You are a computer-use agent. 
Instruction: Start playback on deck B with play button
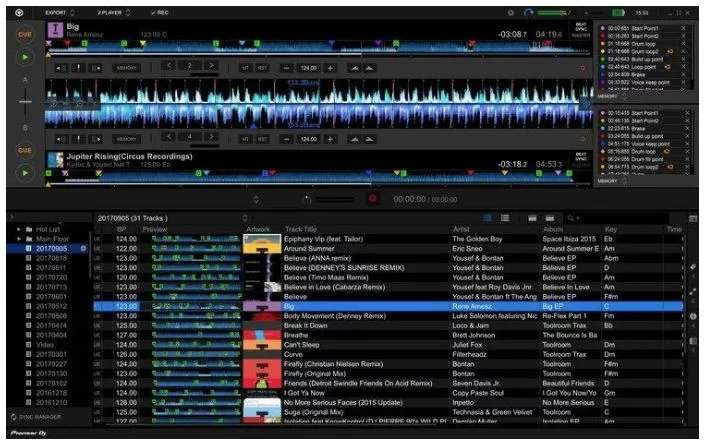coord(25,173)
